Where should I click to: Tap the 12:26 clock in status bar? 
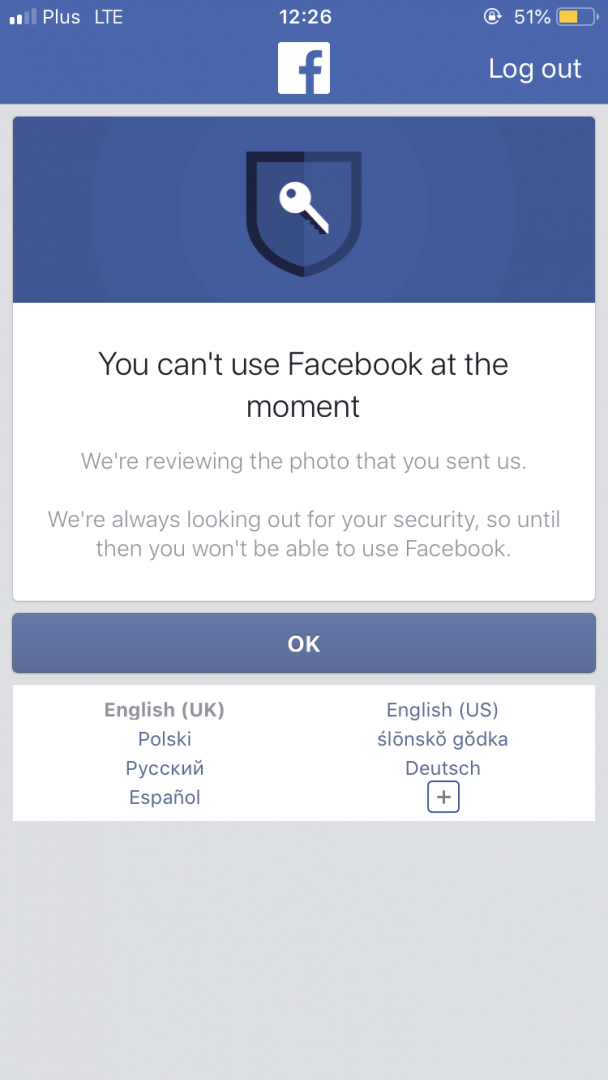304,17
